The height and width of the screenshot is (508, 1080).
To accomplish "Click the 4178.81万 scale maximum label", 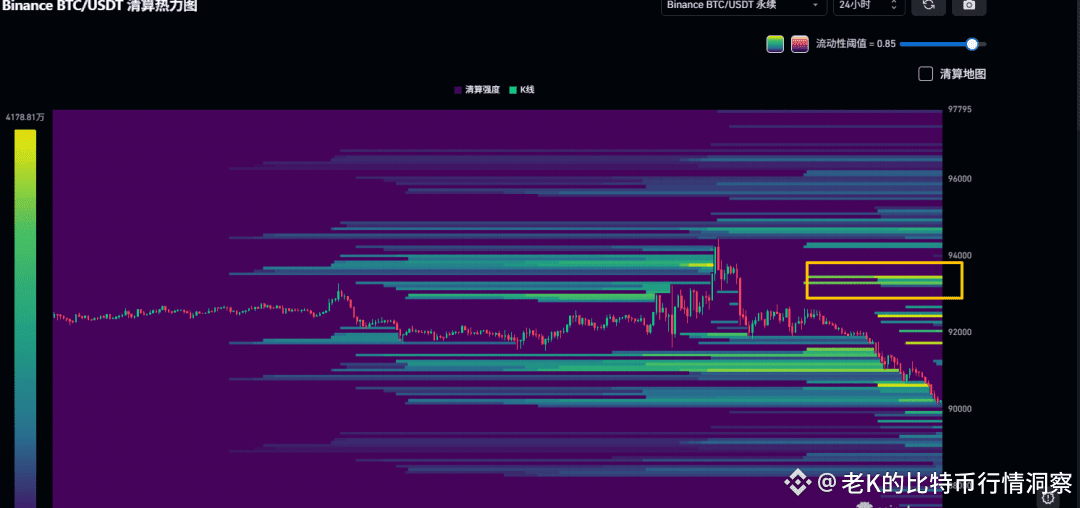I will point(25,118).
